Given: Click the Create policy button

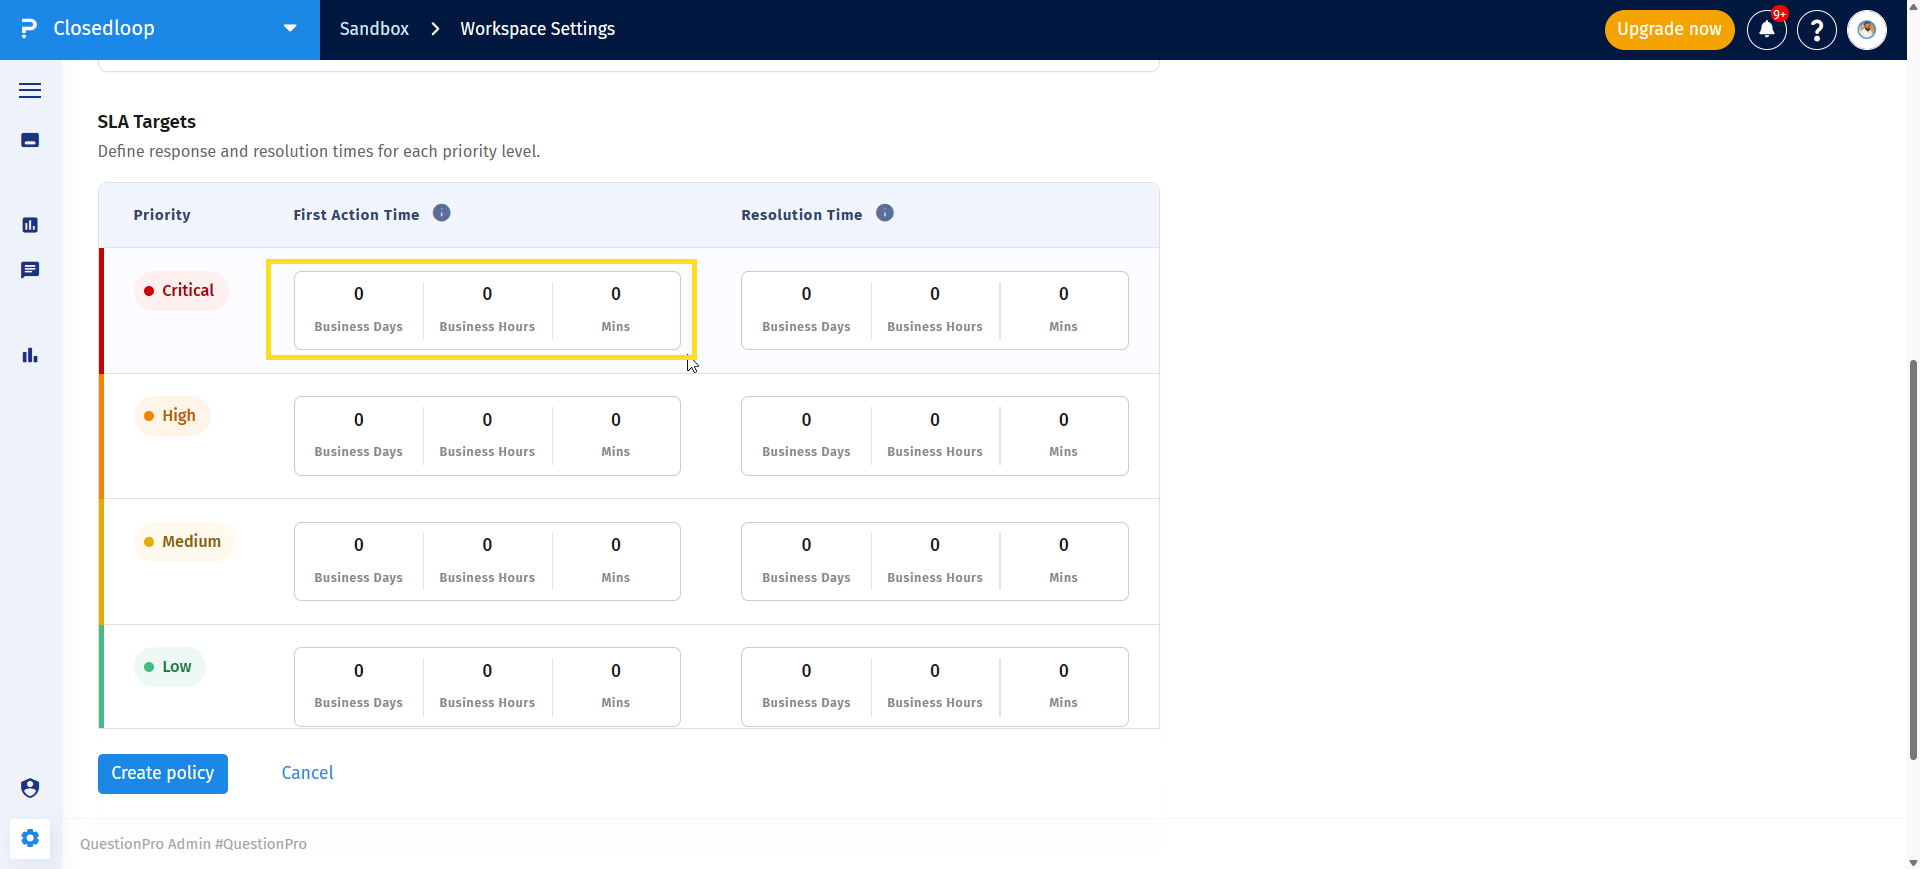Looking at the screenshot, I should coord(163,773).
